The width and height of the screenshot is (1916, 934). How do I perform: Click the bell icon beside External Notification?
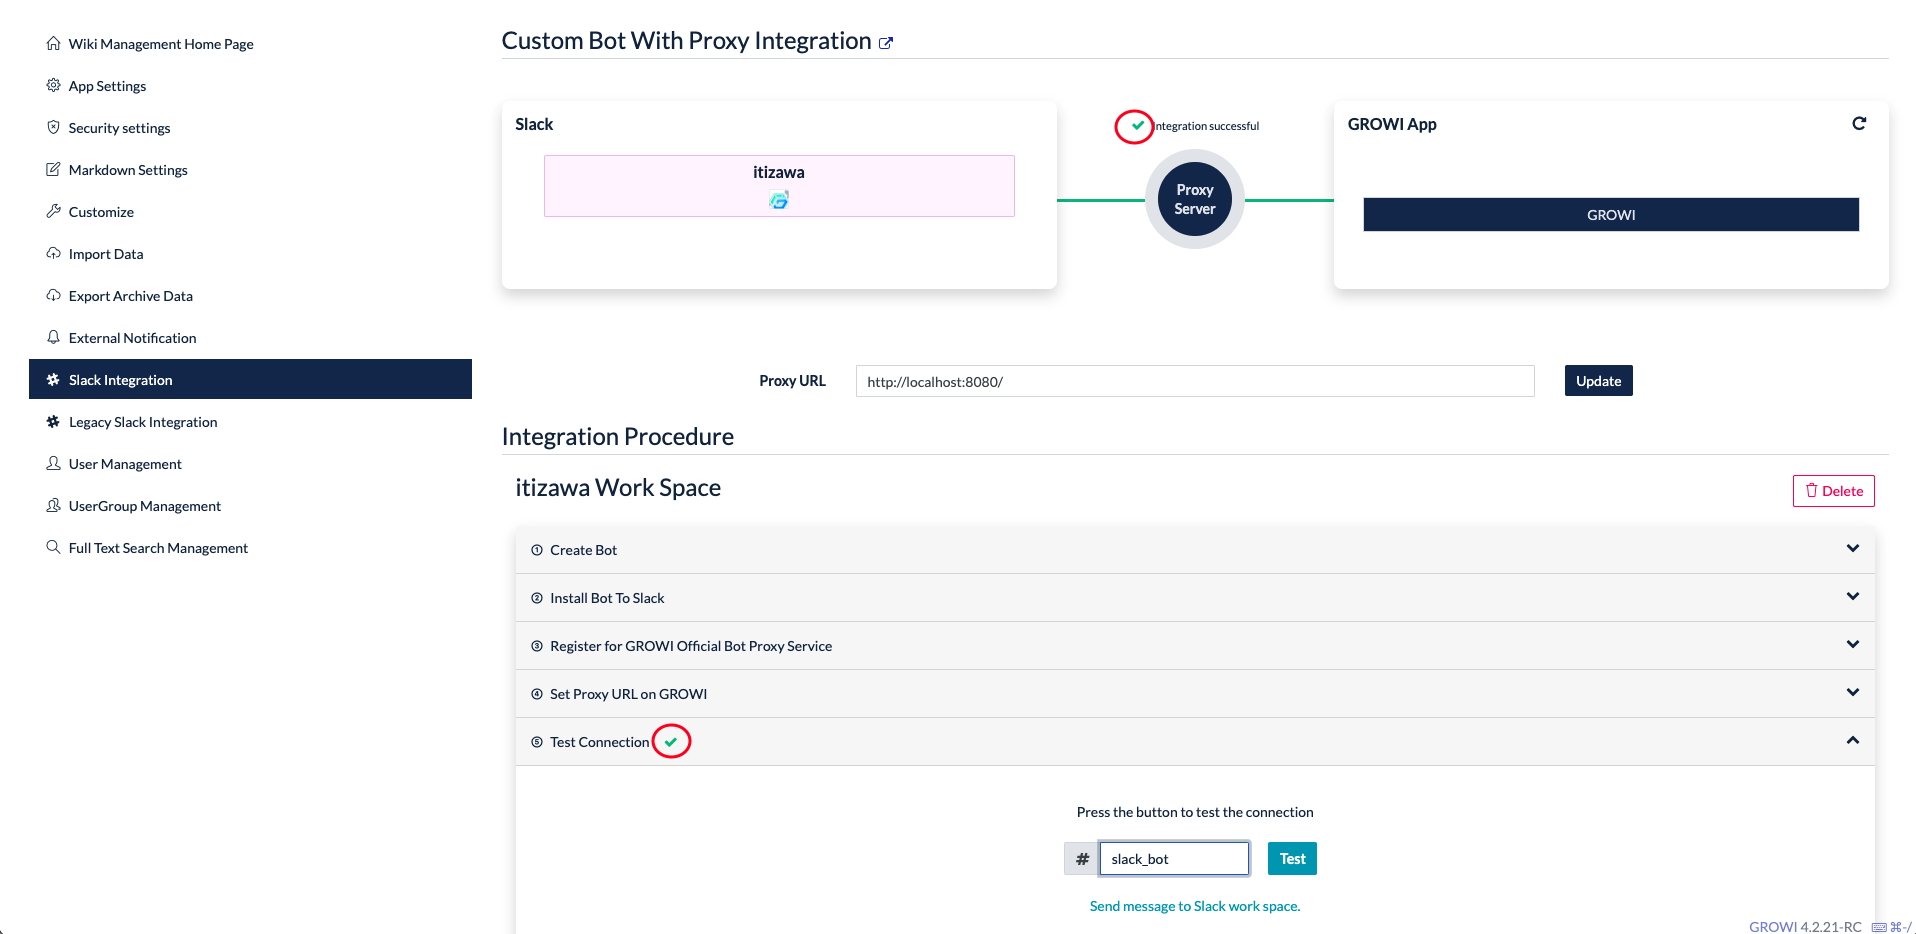click(x=53, y=338)
